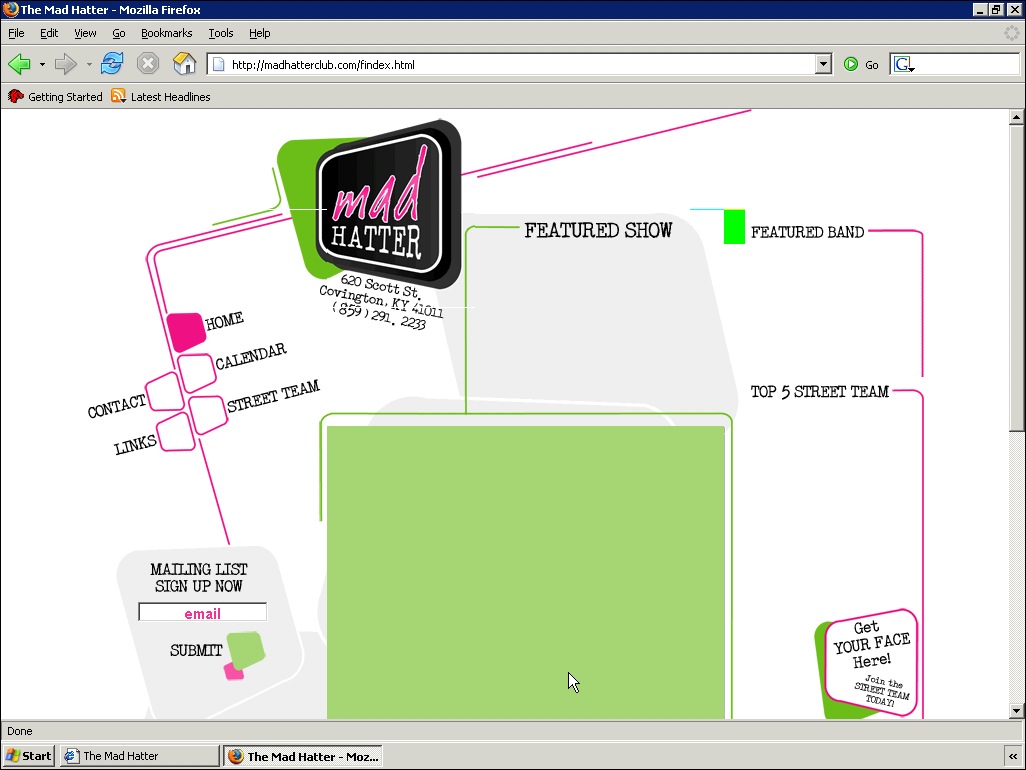
Task: Open the Bookmarks menu
Action: [x=166, y=33]
